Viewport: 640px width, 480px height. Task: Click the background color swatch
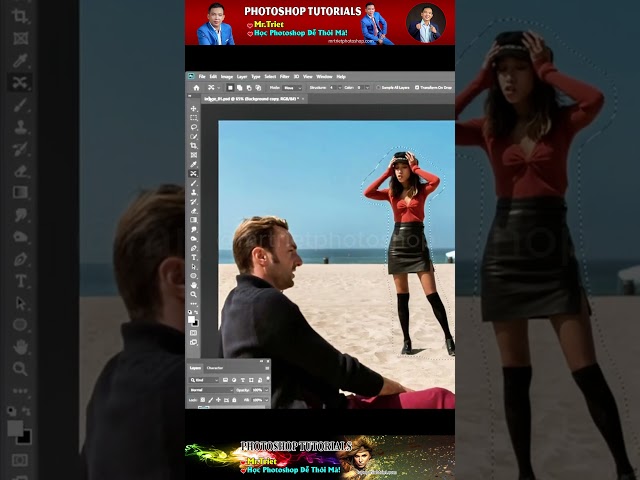click(x=196, y=324)
